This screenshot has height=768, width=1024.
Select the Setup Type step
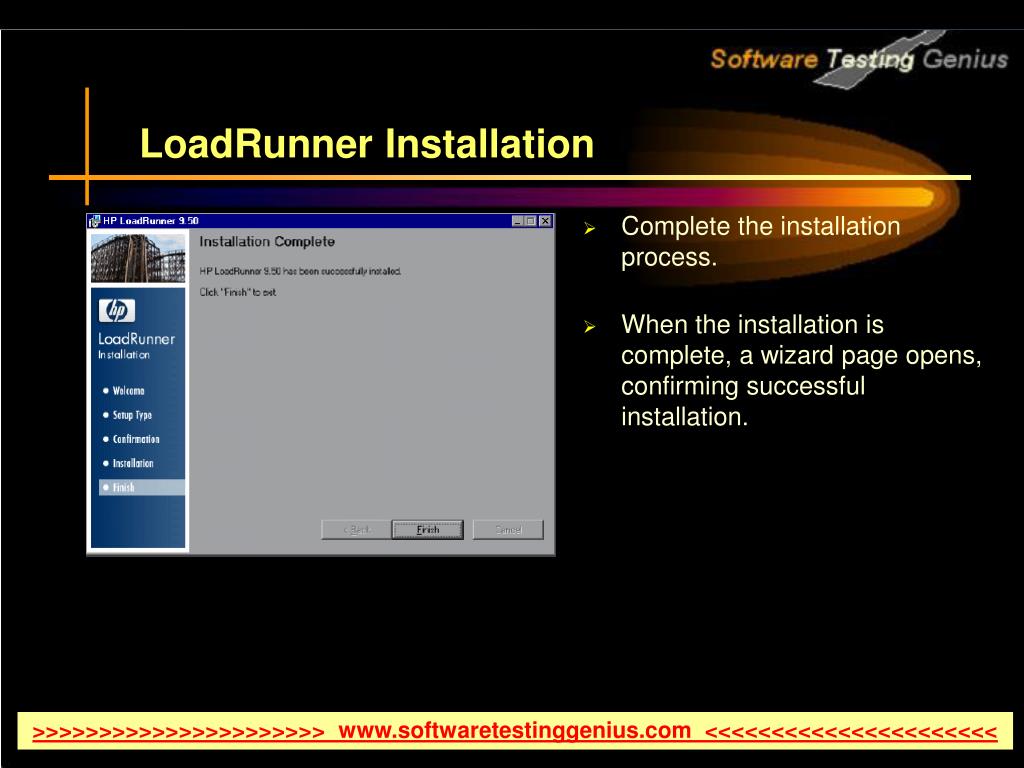pyautogui.click(x=127, y=415)
